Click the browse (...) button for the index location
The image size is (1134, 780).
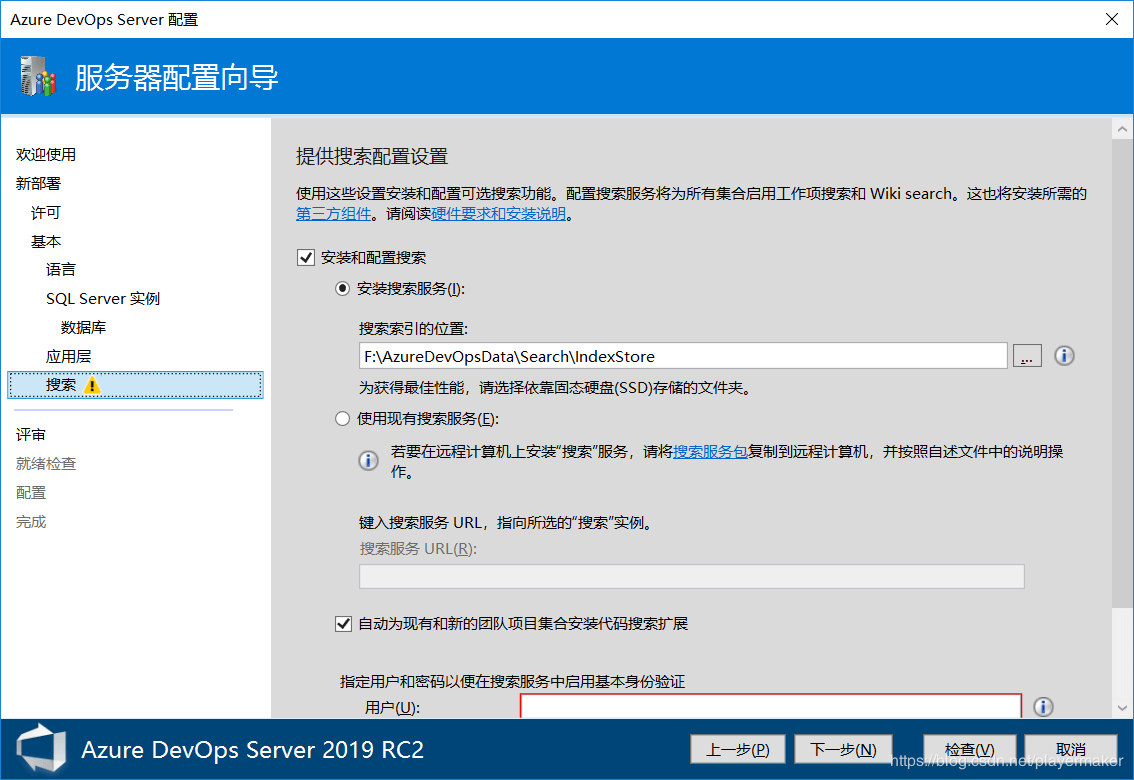tap(1027, 356)
